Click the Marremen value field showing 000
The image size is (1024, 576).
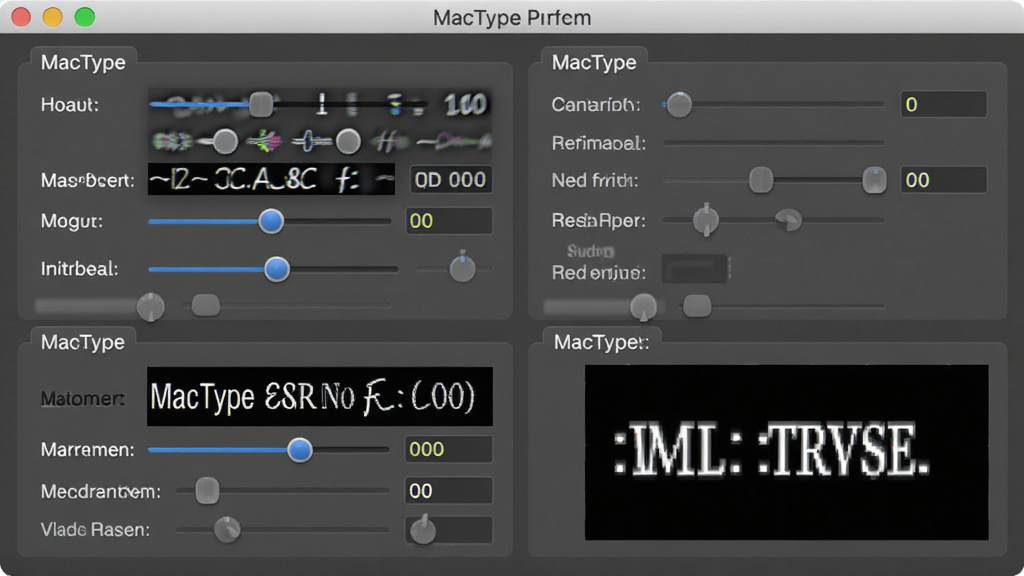pyautogui.click(x=449, y=449)
